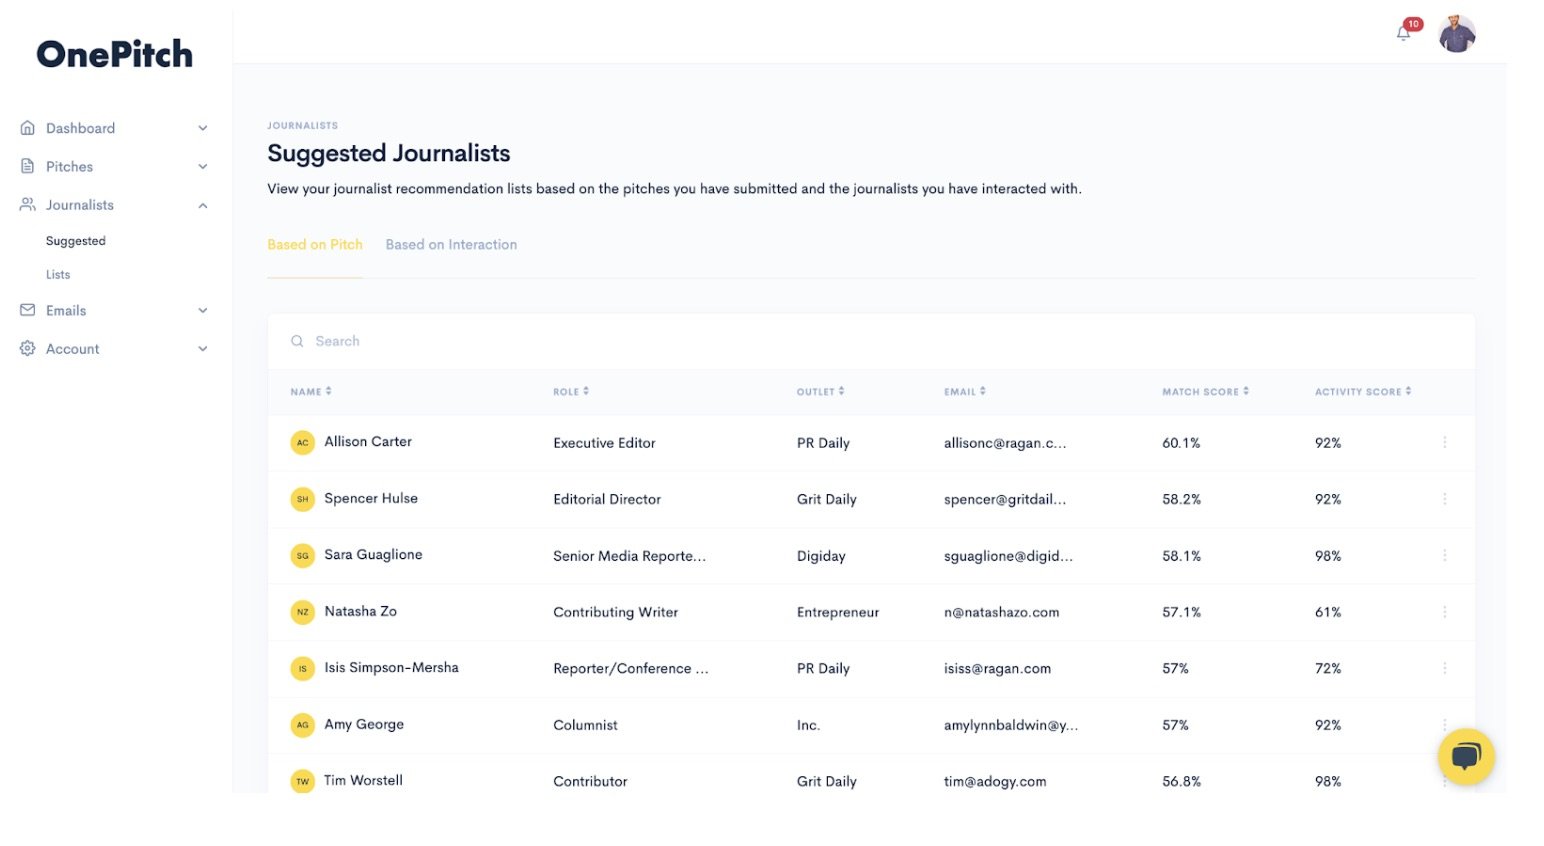This screenshot has height=846, width=1544.
Task: Click the NZ avatar for Natasha Zo
Action: [302, 612]
